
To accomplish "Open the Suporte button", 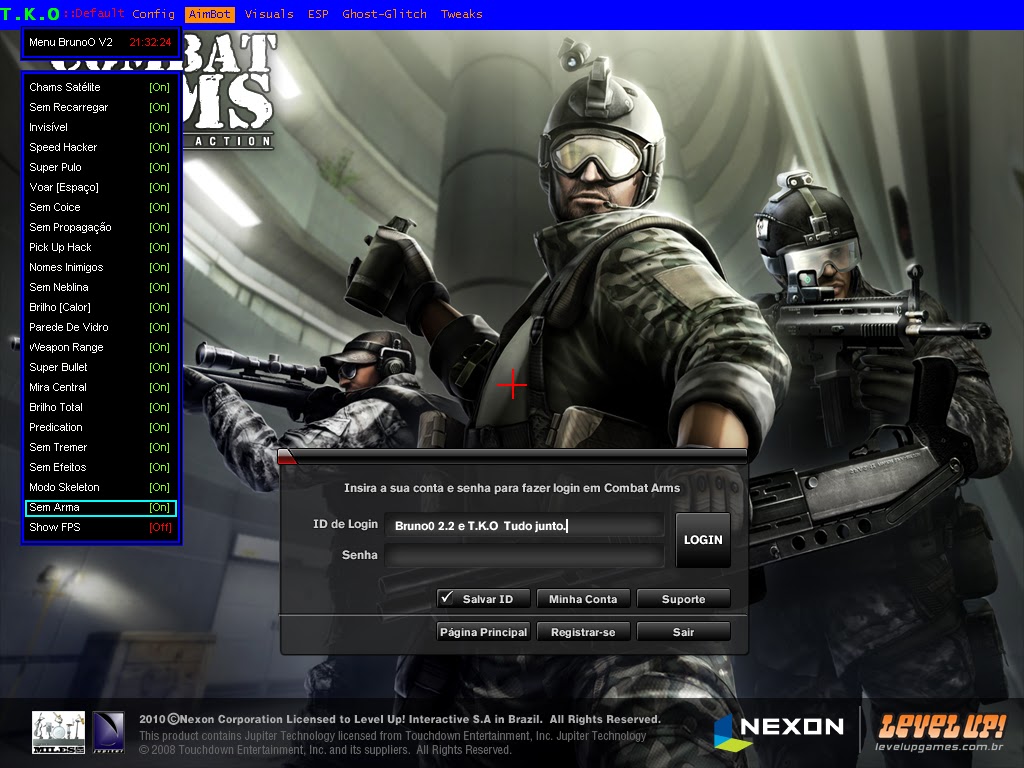I will tap(683, 599).
